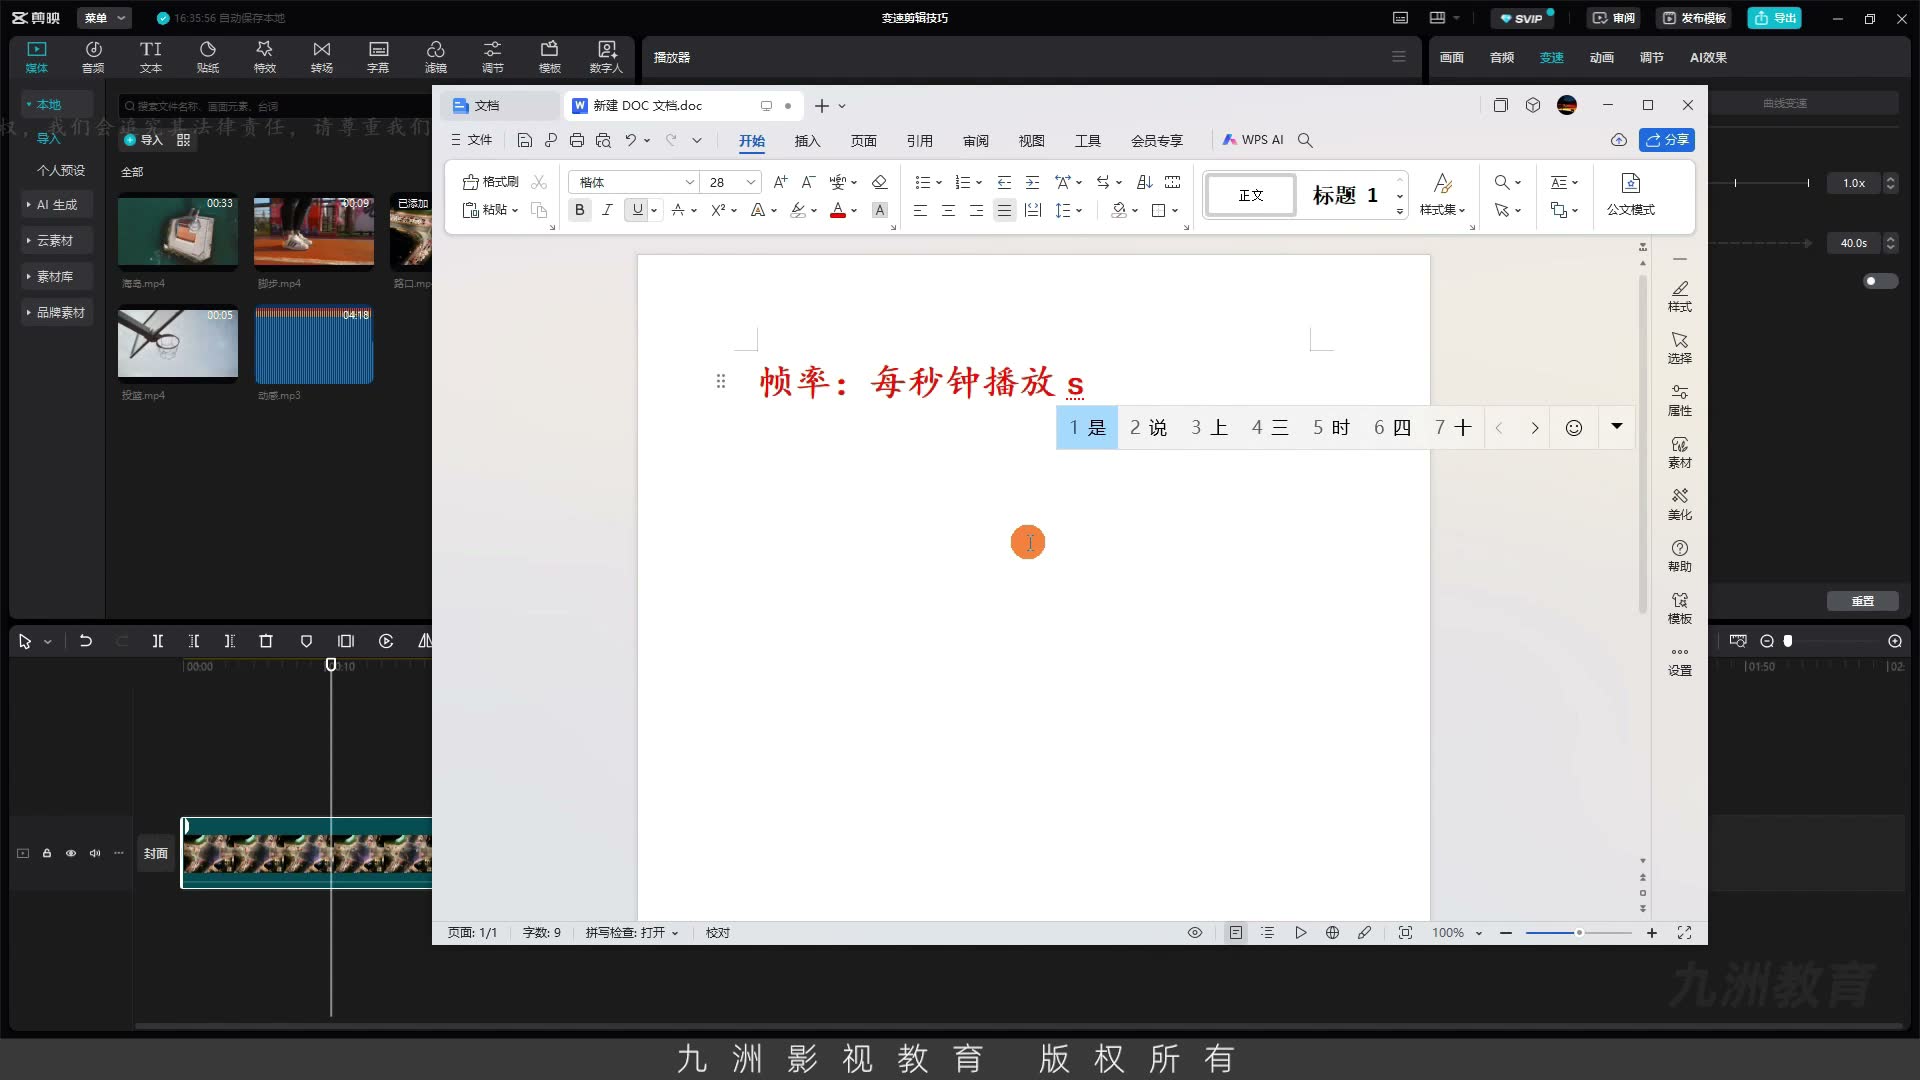Click the 重置 button in 剪映 speed panel

(x=1862, y=601)
